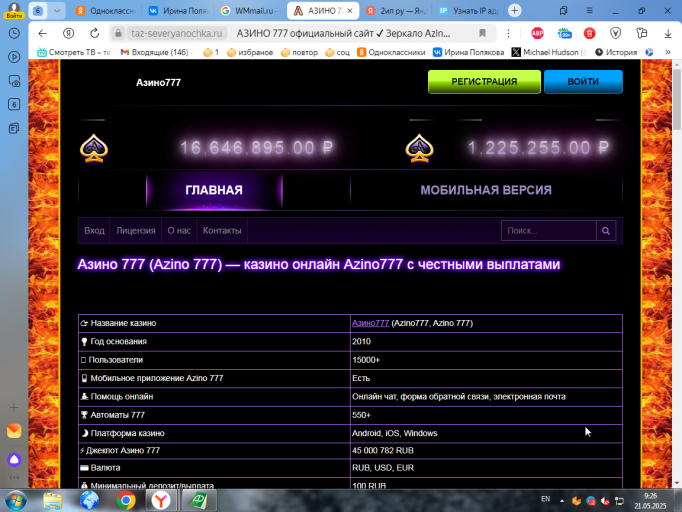Expand hidden bookmarks chevron
Image resolution: width=682 pixels, height=512 pixels.
(x=668, y=52)
